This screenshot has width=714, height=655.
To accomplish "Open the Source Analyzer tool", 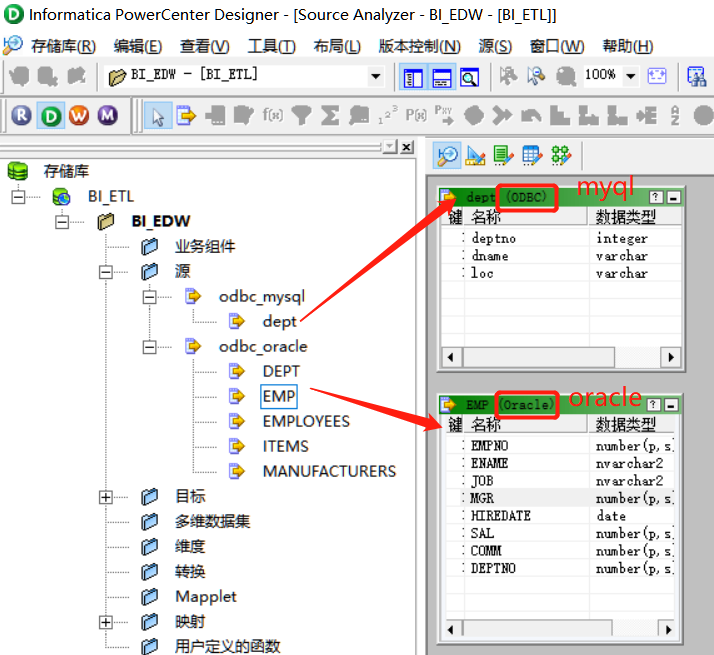I will 447,156.
